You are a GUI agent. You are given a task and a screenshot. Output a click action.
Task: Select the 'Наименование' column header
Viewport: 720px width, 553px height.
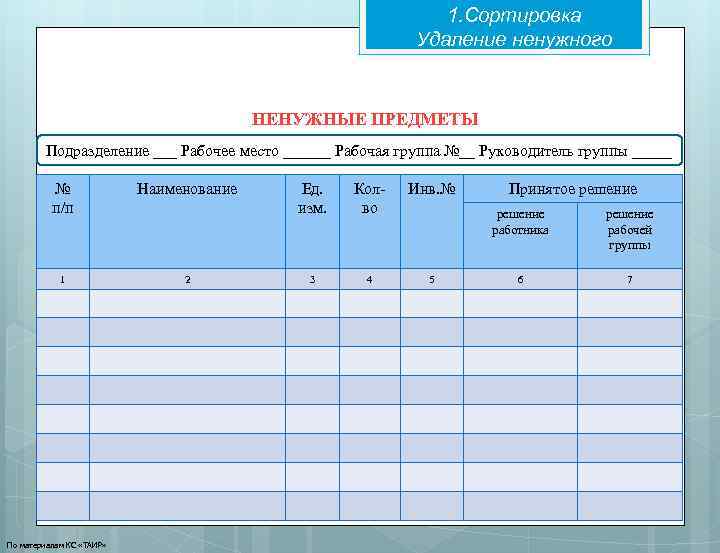[x=187, y=221]
